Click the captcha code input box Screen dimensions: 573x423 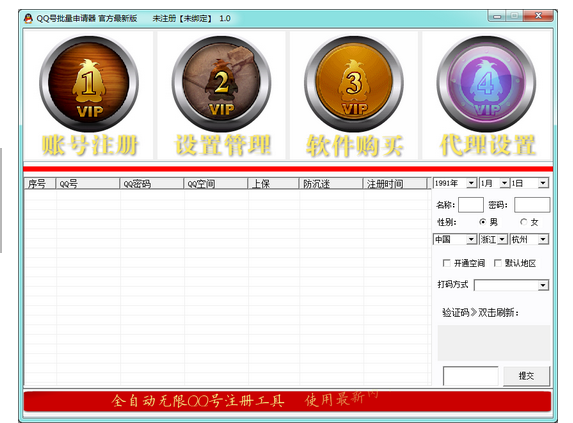tap(471, 376)
